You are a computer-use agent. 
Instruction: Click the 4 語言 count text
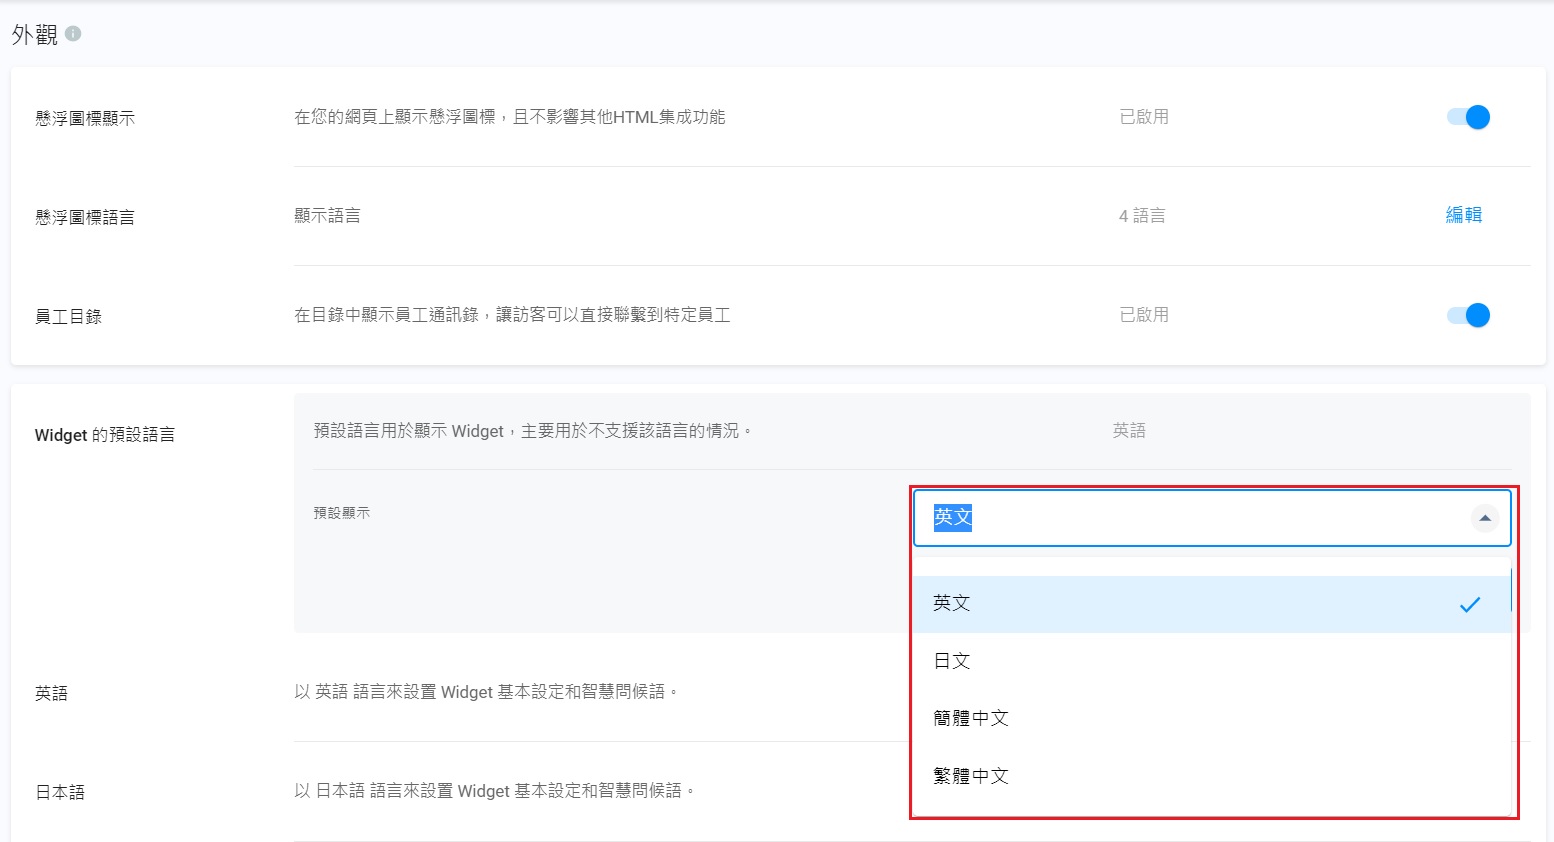point(1142,216)
